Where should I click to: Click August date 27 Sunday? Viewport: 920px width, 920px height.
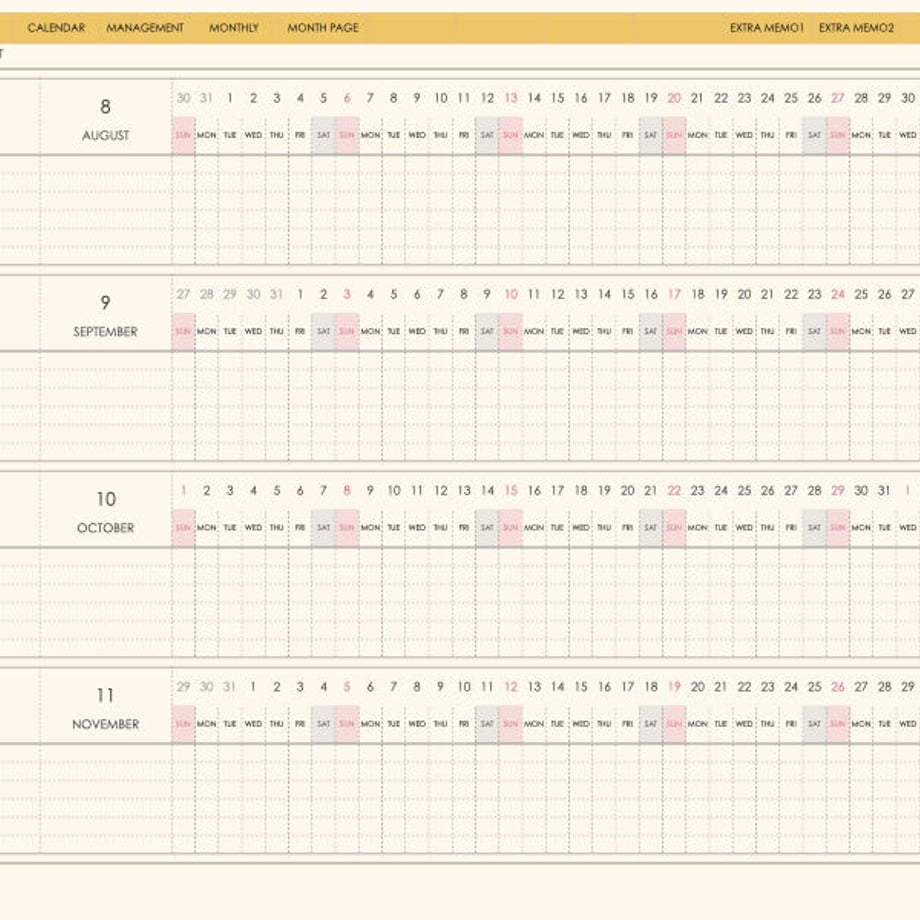pos(838,98)
